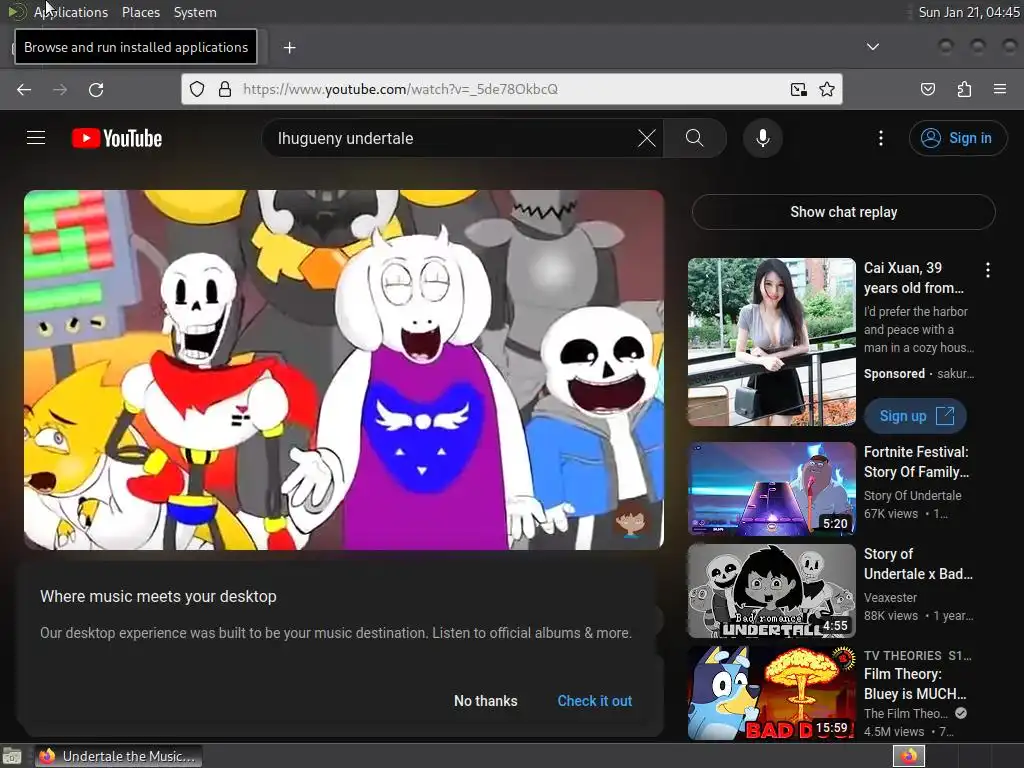Viewport: 1024px width, 768px height.
Task: Click Check it out in promo
Action: click(x=594, y=701)
